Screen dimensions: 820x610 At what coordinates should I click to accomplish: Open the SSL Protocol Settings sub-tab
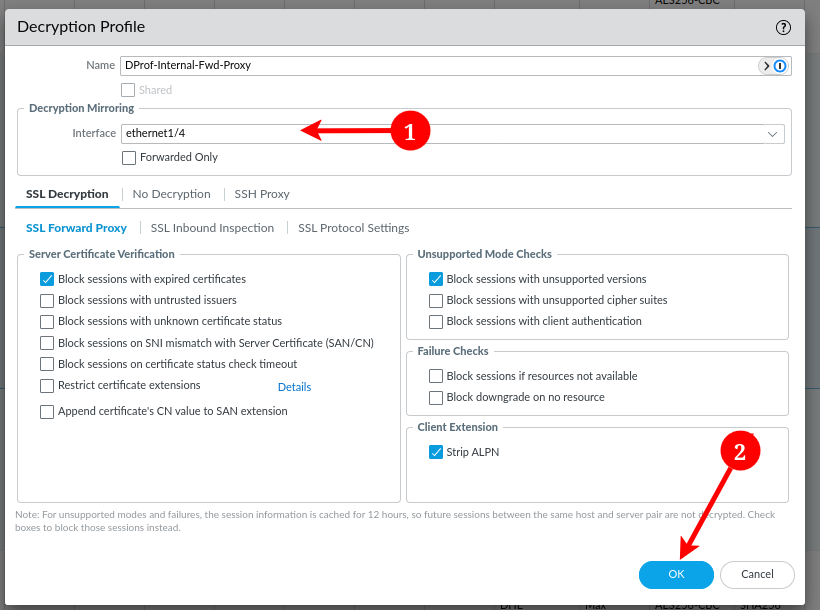point(353,228)
